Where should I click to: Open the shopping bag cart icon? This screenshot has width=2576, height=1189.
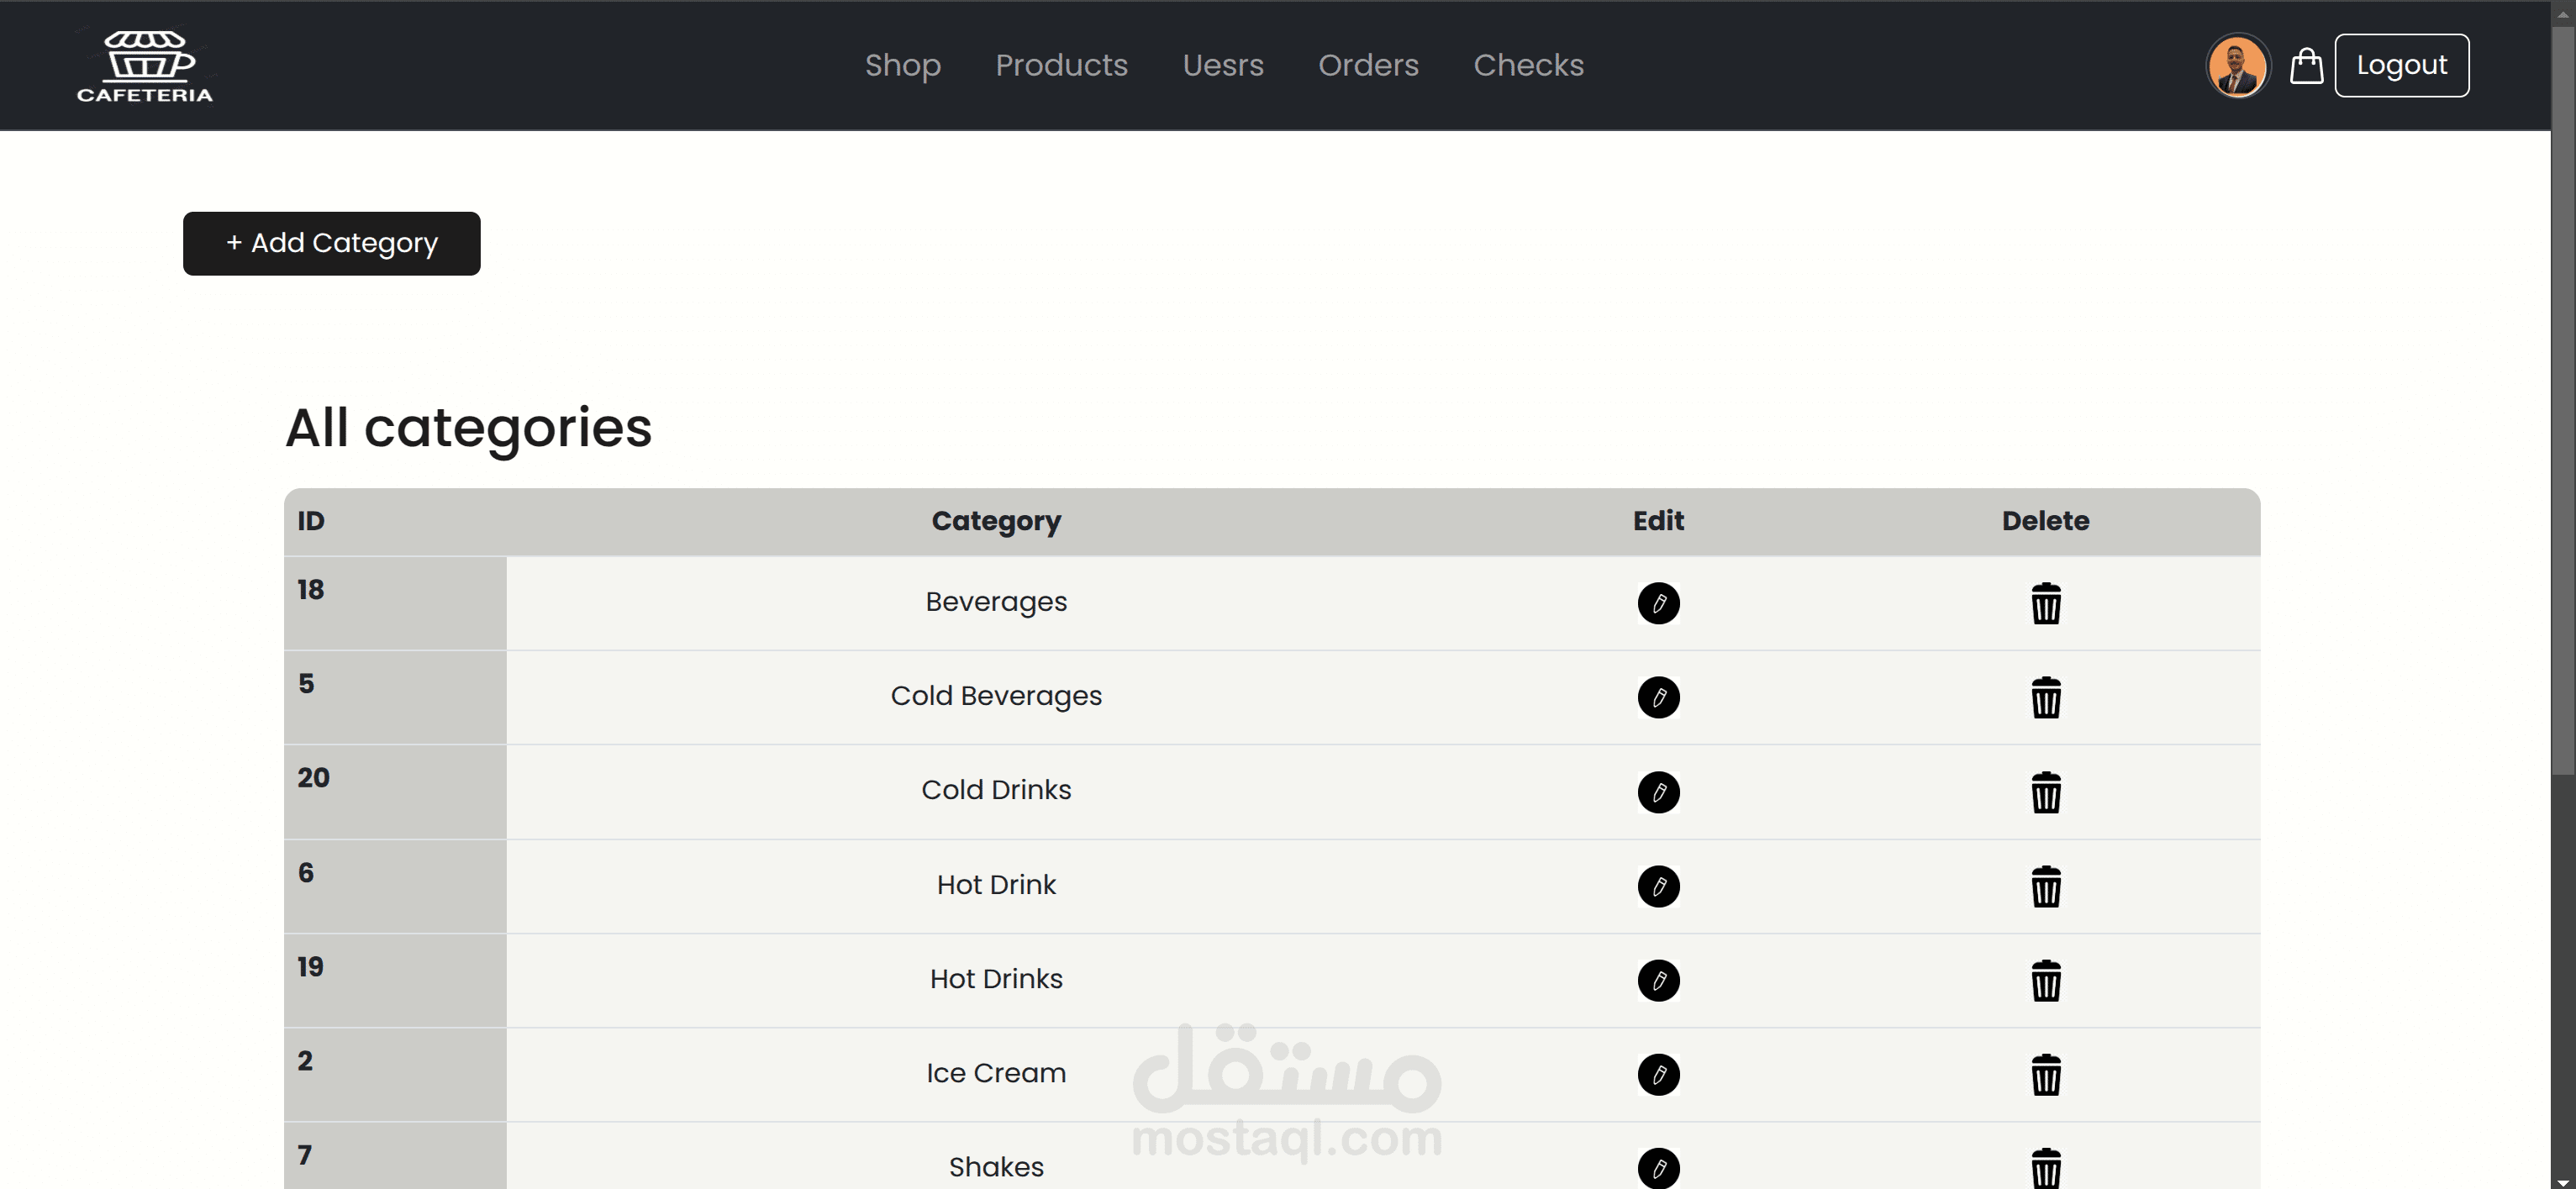click(2306, 66)
